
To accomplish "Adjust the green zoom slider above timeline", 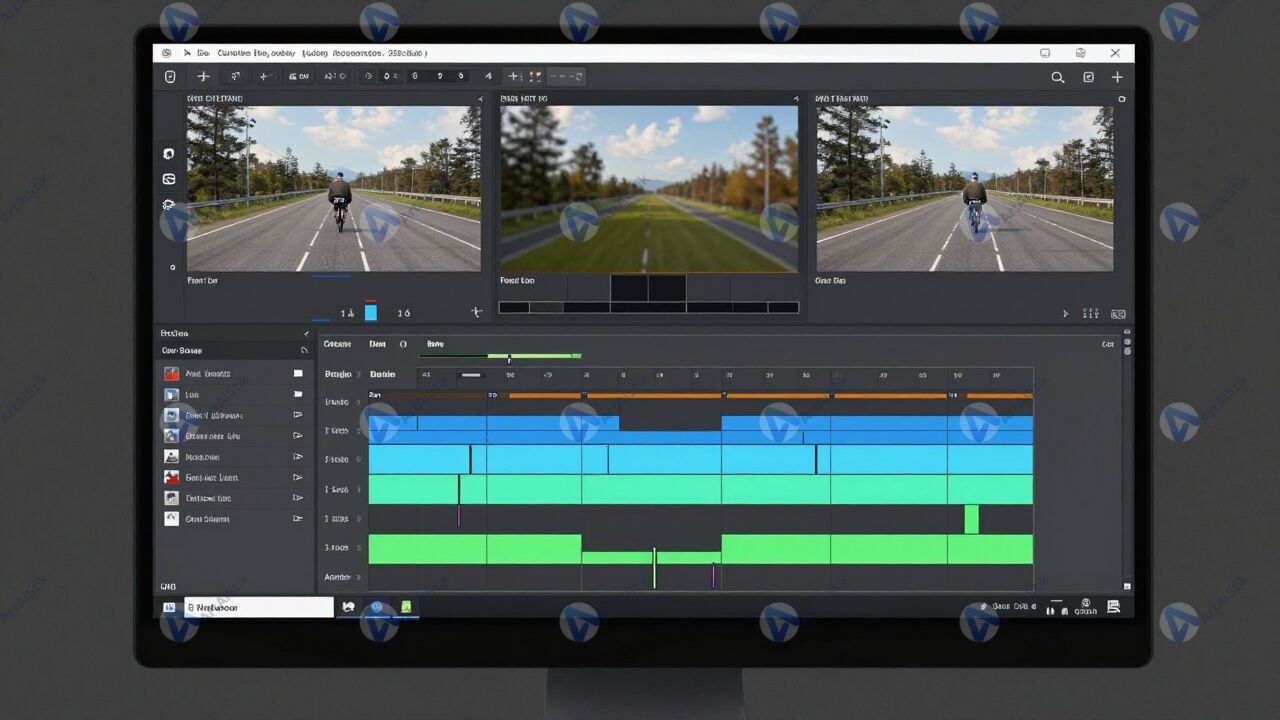I will [x=509, y=356].
